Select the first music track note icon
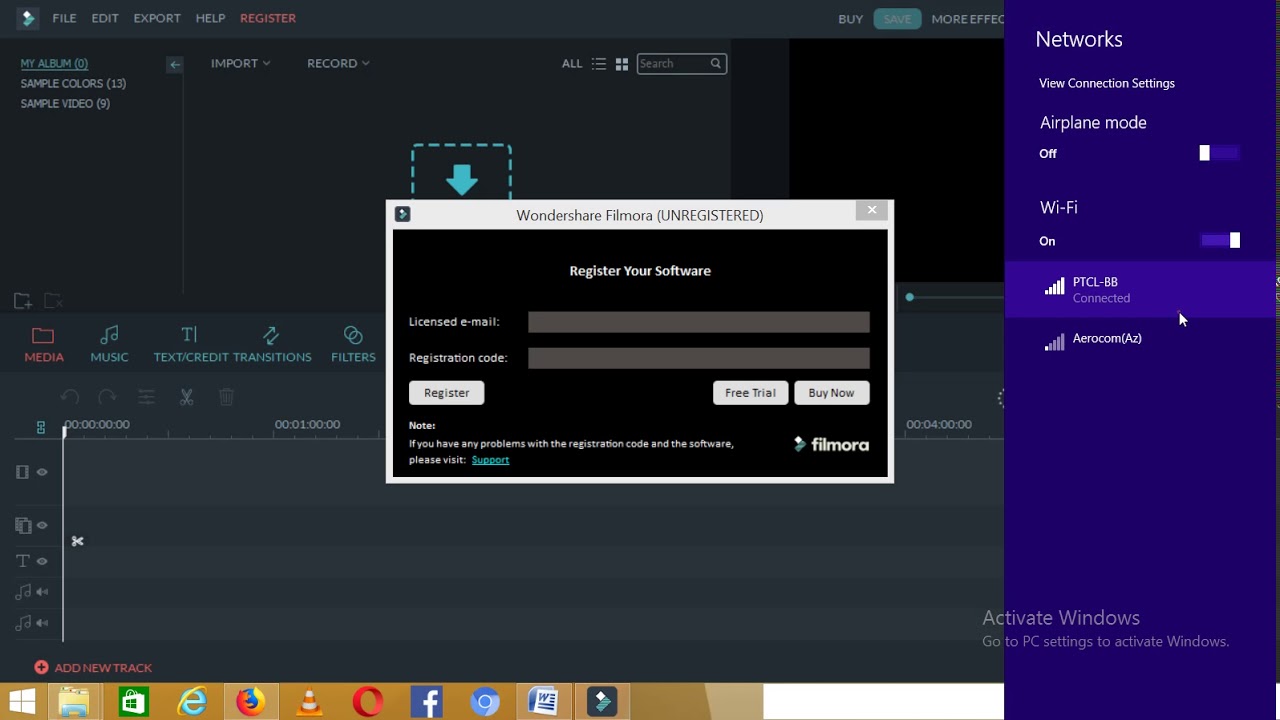 coord(23,592)
